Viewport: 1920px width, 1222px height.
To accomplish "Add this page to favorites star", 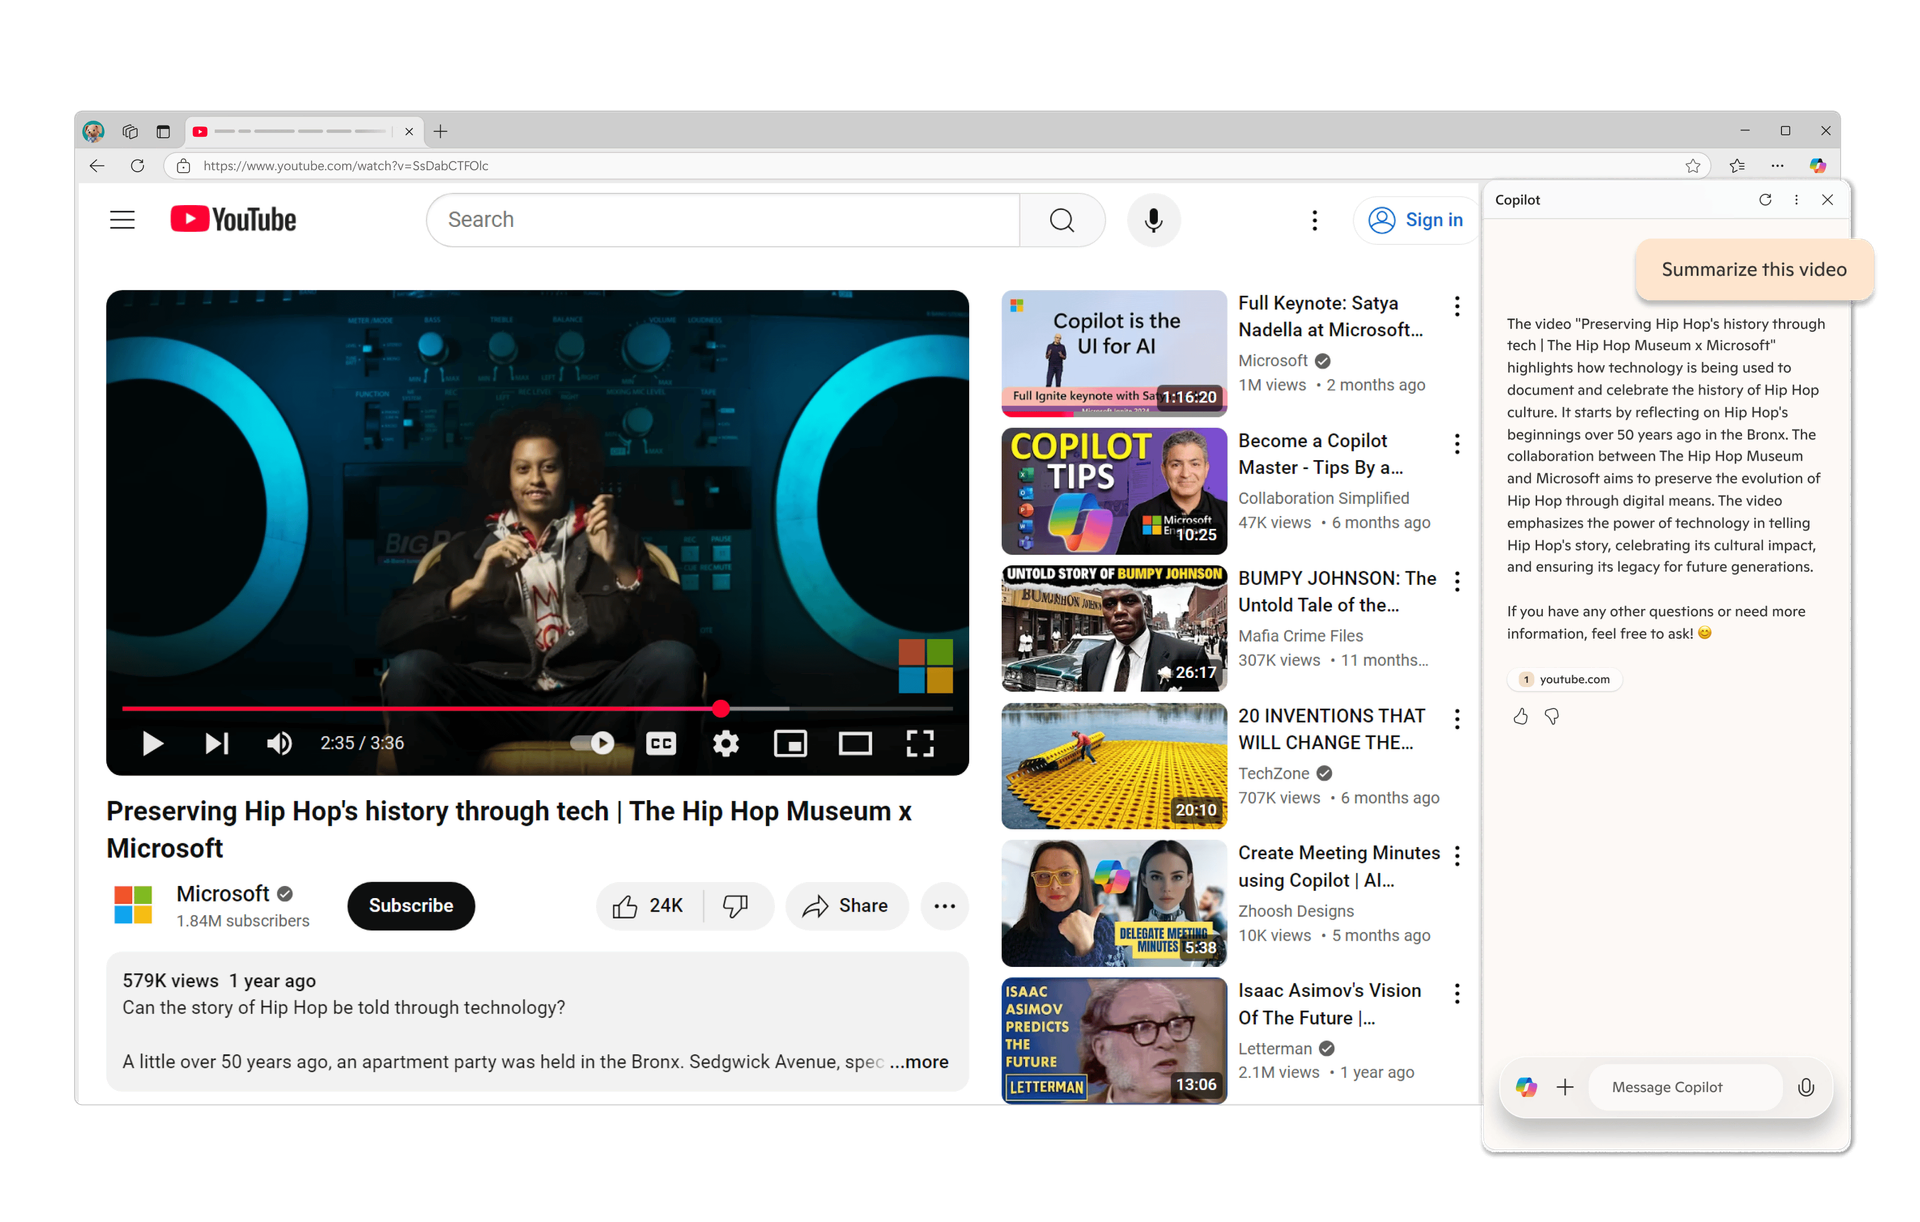I will pos(1692,166).
